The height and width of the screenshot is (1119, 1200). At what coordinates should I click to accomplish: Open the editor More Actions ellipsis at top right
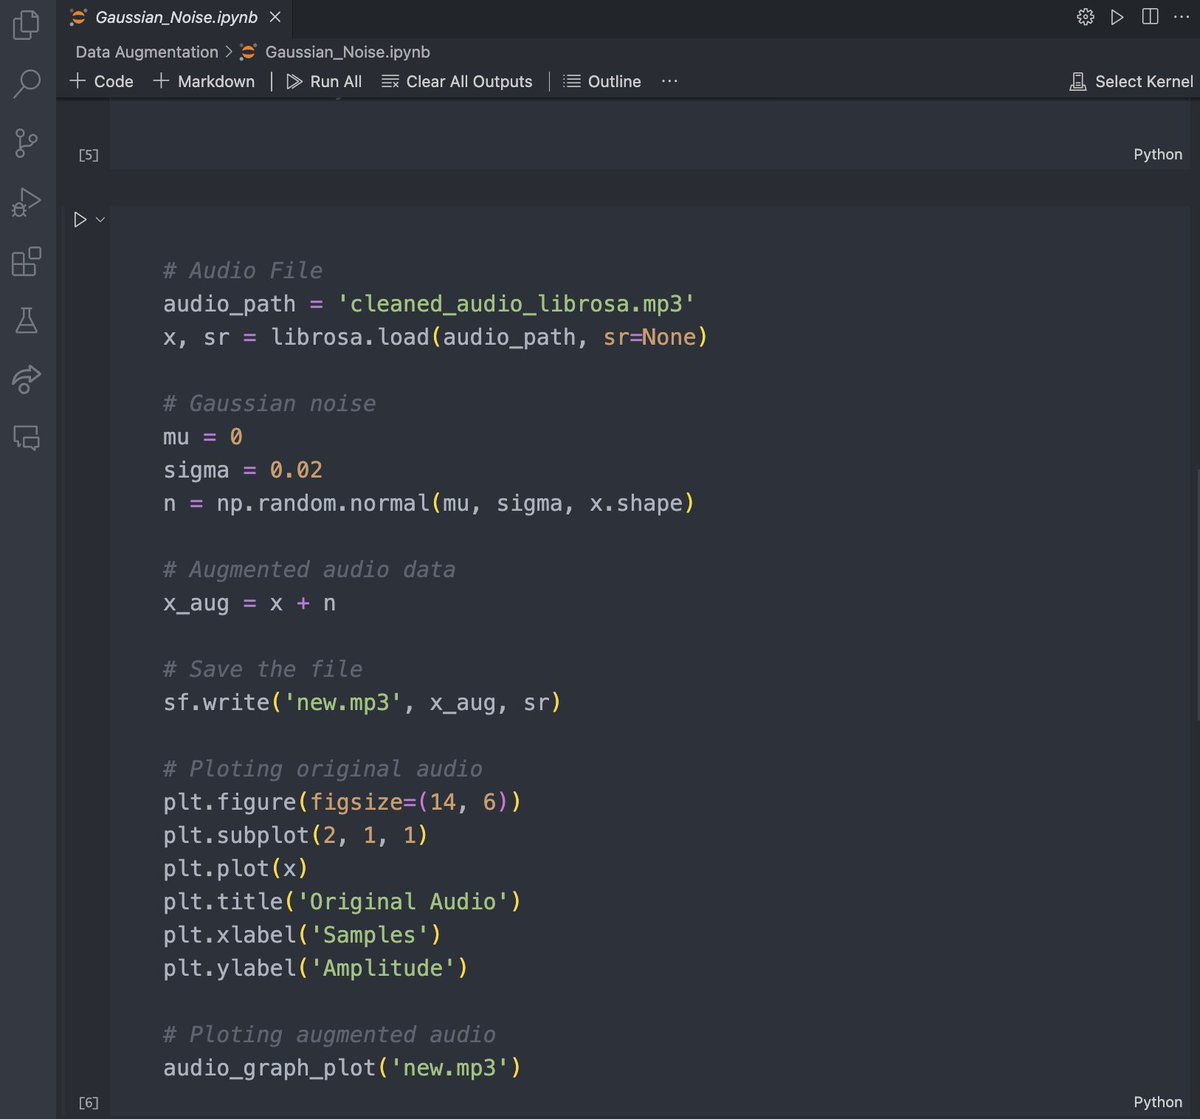tap(1181, 17)
